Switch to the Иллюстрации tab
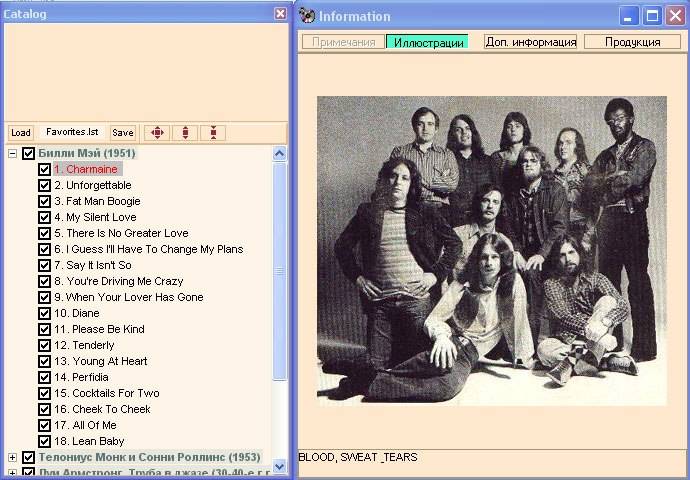The image size is (690, 480). click(427, 42)
